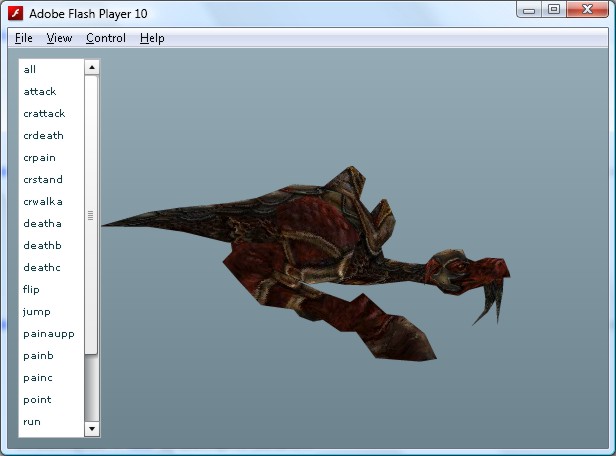Minimize the Flash Player window

coord(529,10)
